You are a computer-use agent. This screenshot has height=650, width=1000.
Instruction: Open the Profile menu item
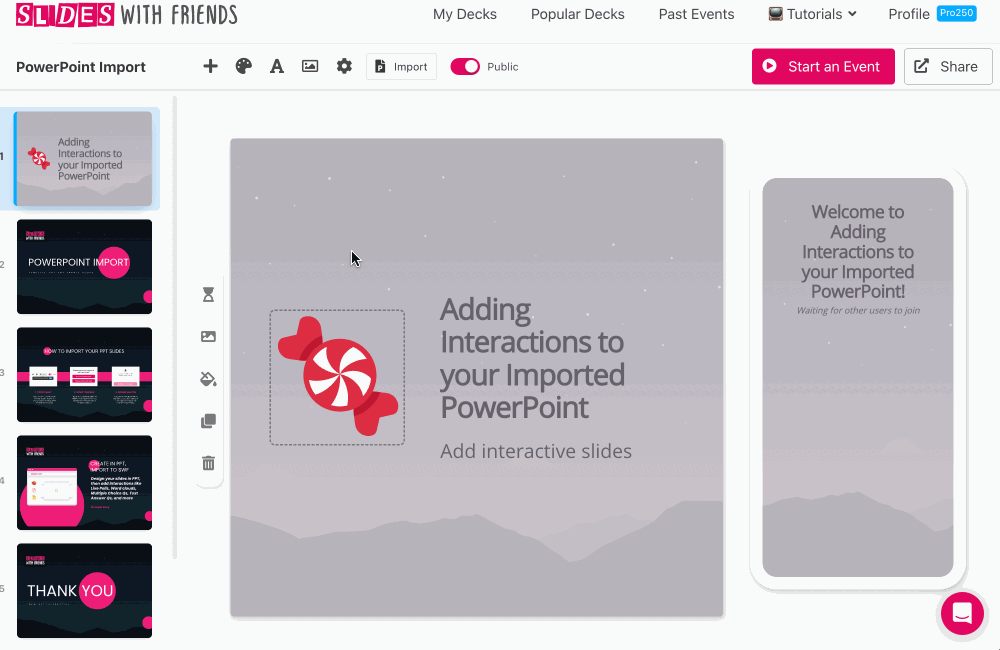909,14
